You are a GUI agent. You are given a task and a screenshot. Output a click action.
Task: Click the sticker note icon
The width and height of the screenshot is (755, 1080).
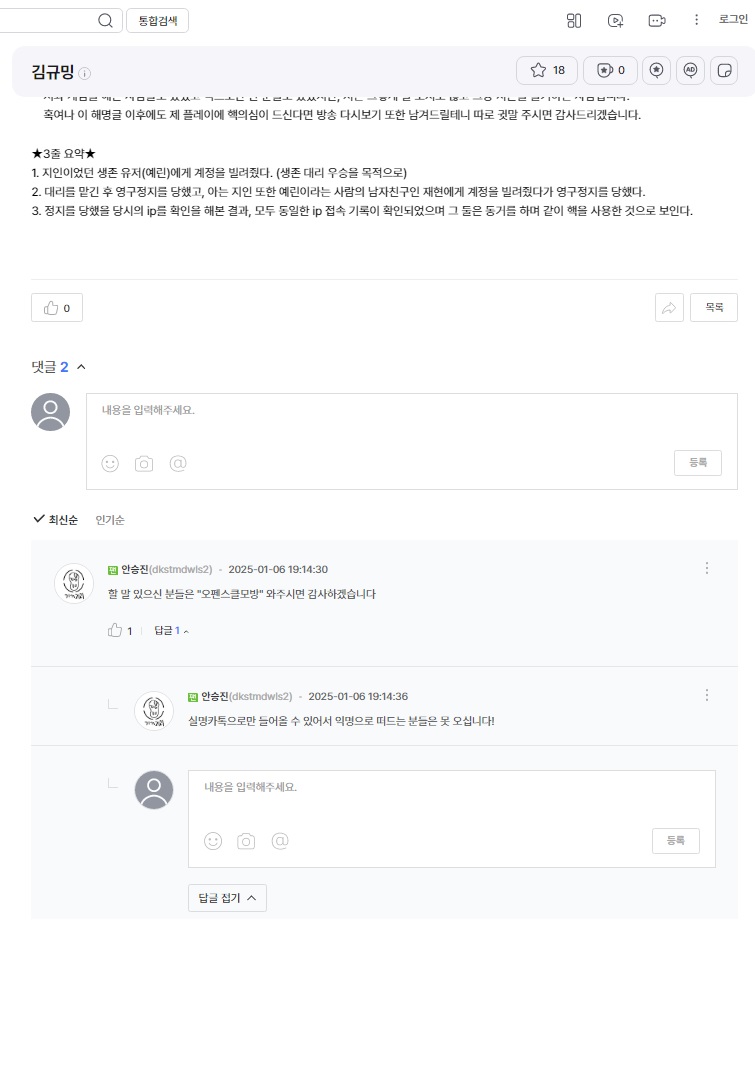pos(725,70)
